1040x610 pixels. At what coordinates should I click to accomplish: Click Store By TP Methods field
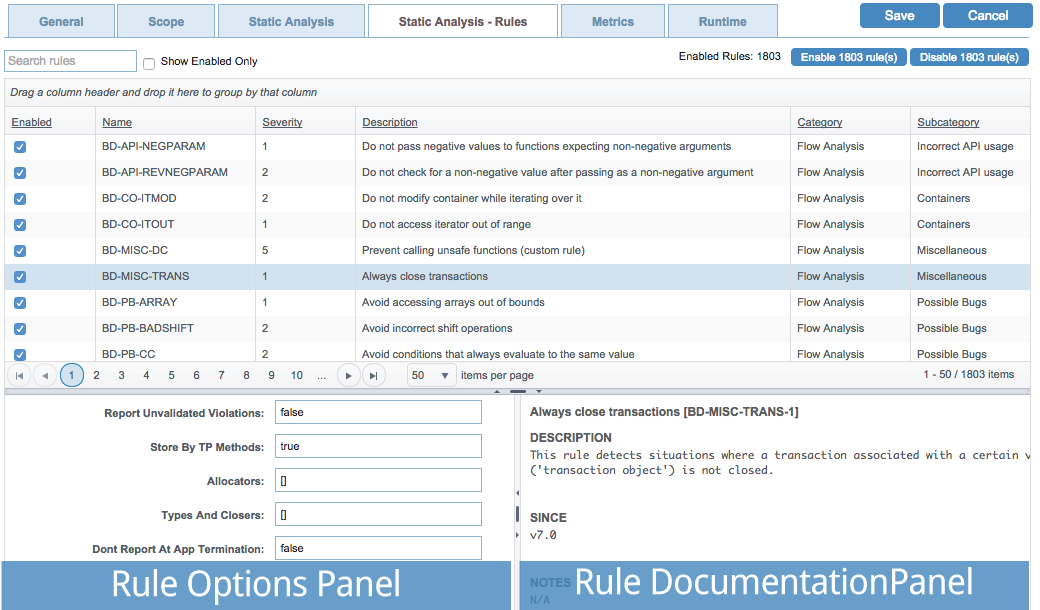click(x=378, y=446)
